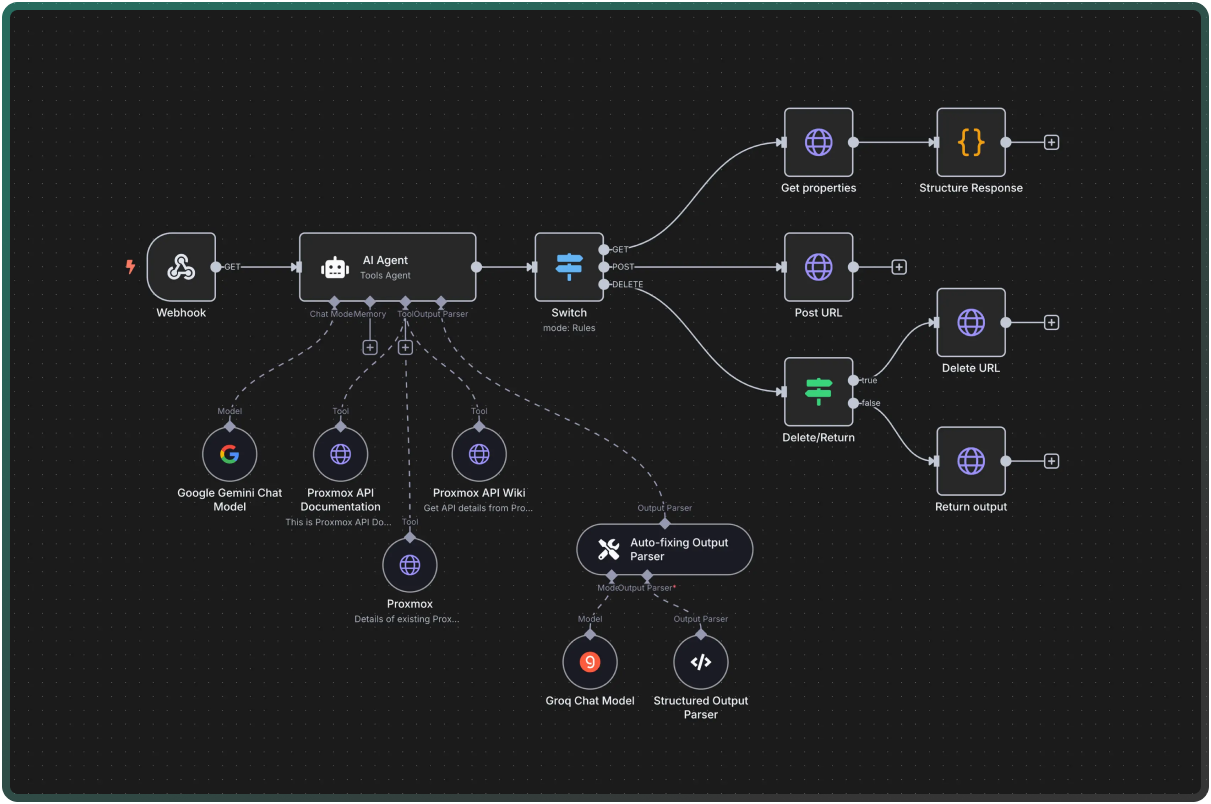Open the Switch node icon
This screenshot has width=1211, height=804.
(569, 265)
